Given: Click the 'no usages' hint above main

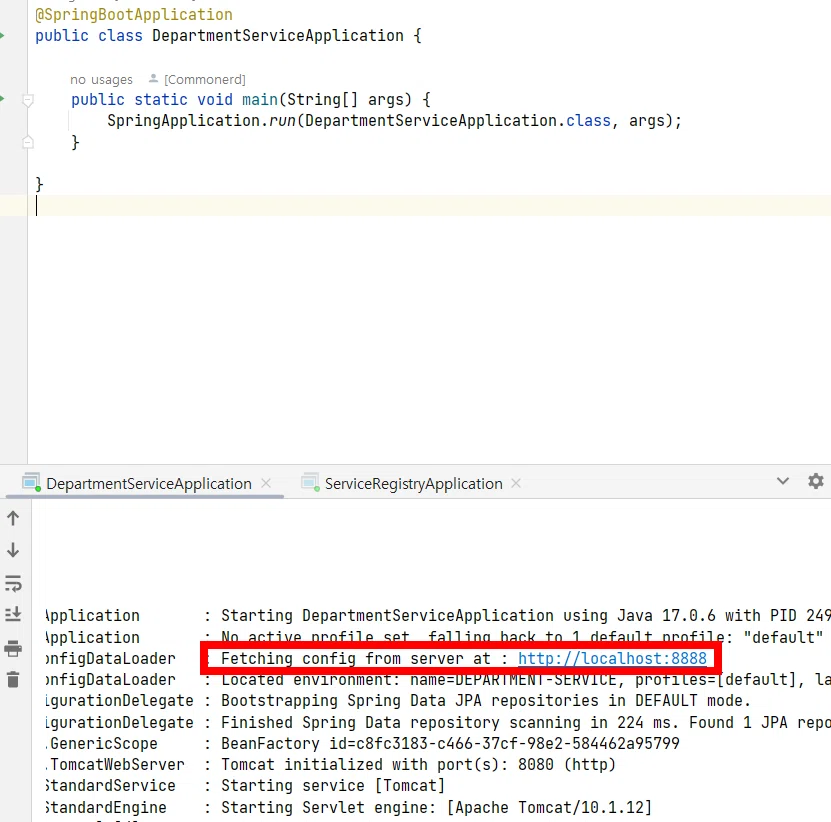Looking at the screenshot, I should click(101, 79).
